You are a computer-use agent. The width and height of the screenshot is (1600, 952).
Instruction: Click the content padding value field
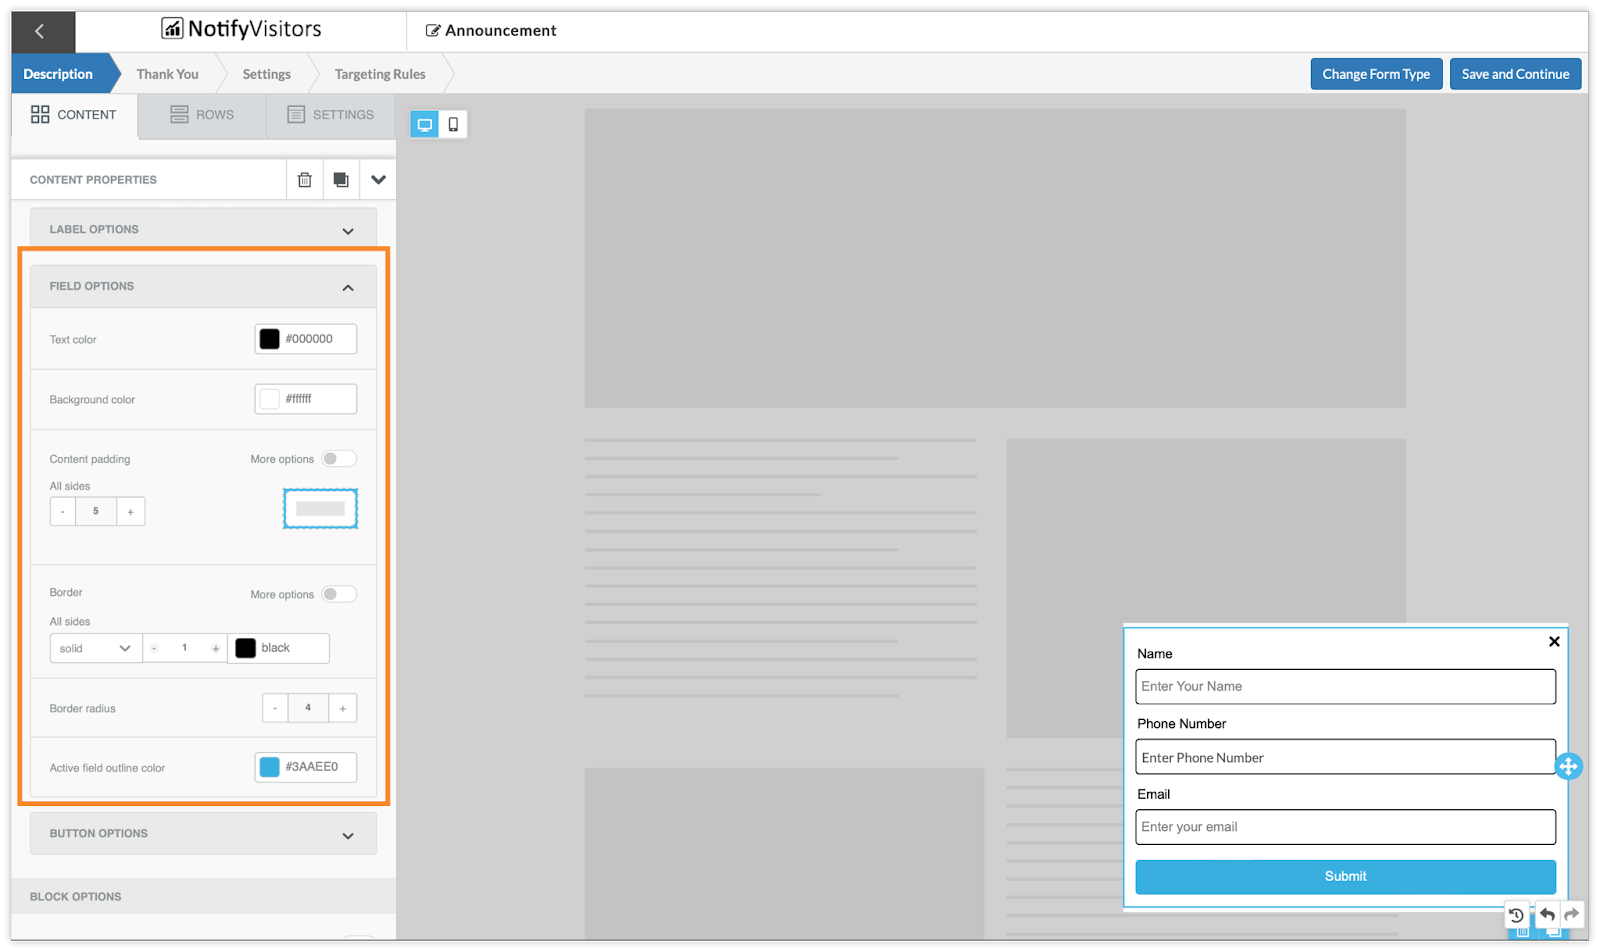[x=96, y=511]
